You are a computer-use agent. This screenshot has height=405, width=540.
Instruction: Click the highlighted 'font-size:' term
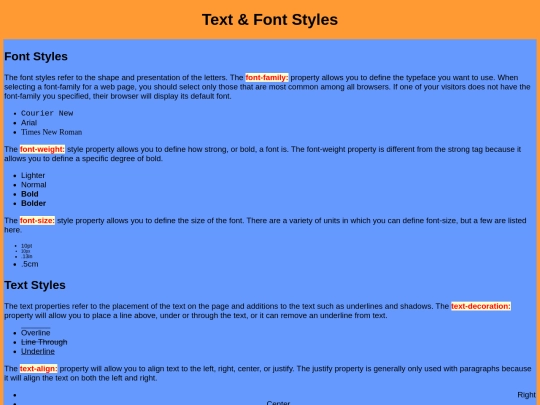[x=37, y=220]
